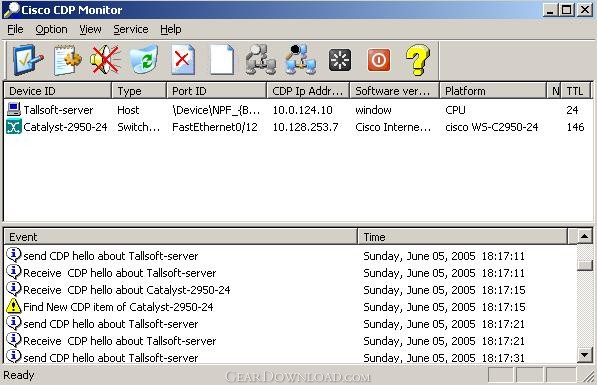Click the black square starburst icon

pos(340,60)
